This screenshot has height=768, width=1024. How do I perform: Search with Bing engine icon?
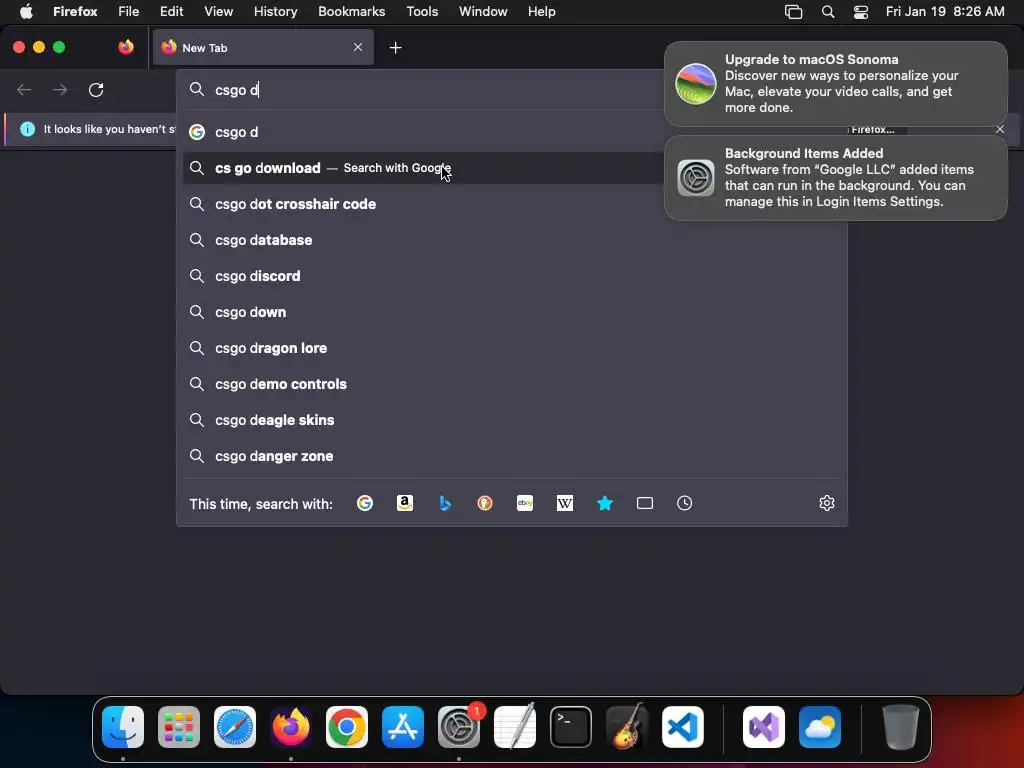(445, 503)
